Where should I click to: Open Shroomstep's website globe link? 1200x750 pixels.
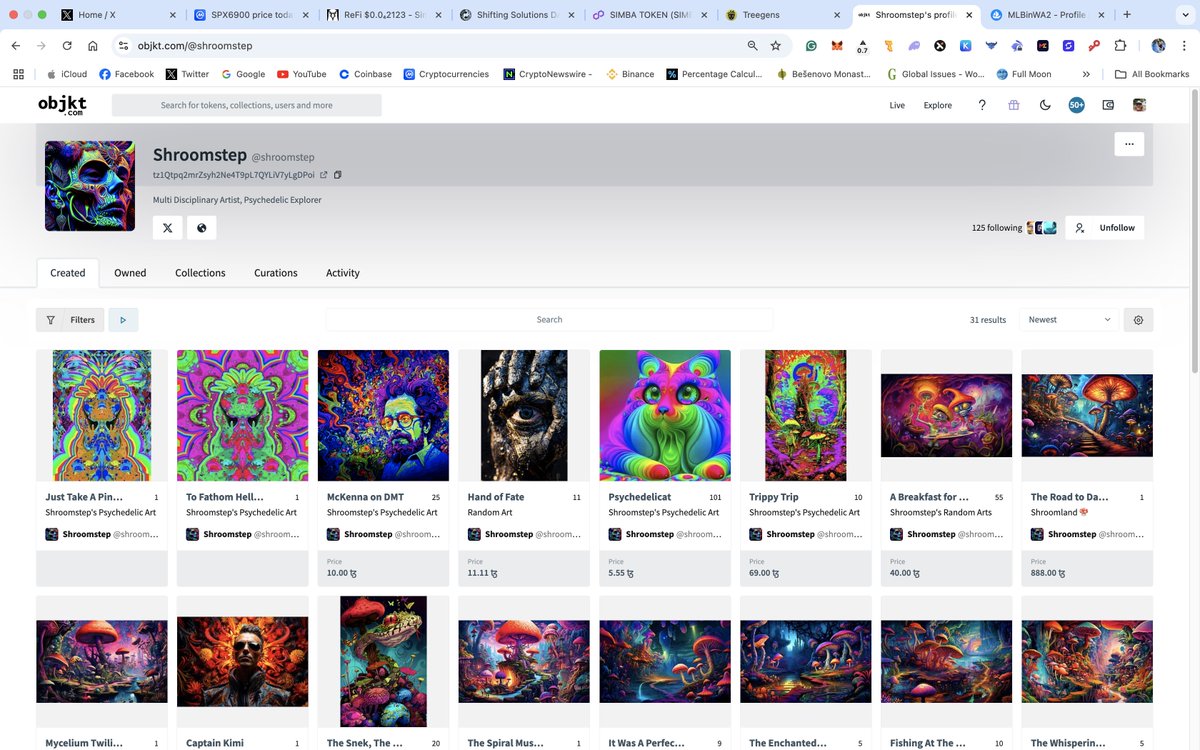point(202,228)
